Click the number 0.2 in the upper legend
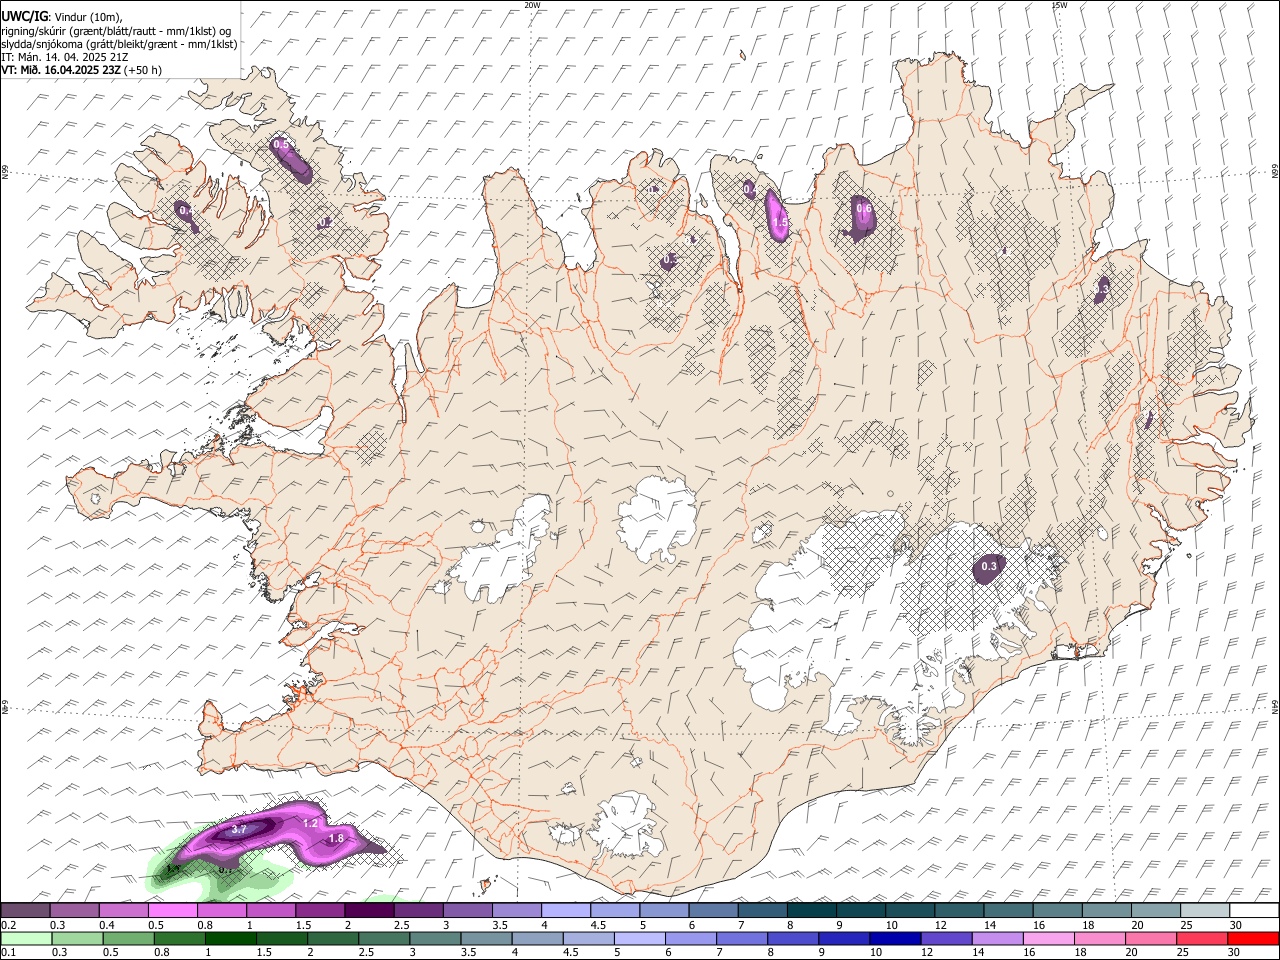Screen dimensions: 1280x960 pyautogui.click(x=8, y=925)
